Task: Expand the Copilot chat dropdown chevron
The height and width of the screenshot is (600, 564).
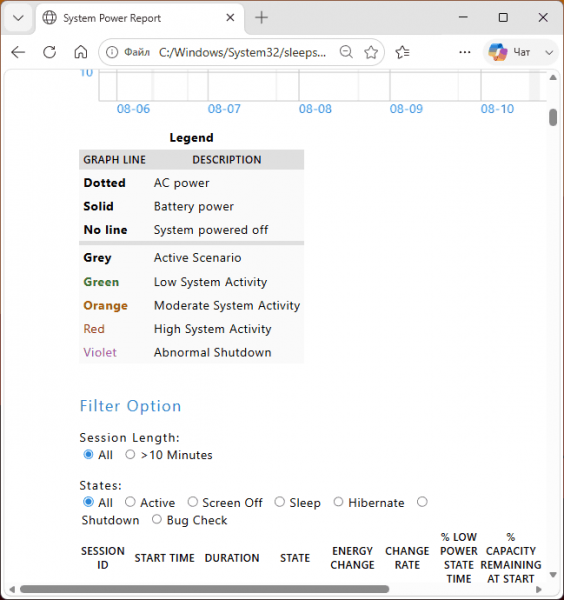Action: (549, 52)
